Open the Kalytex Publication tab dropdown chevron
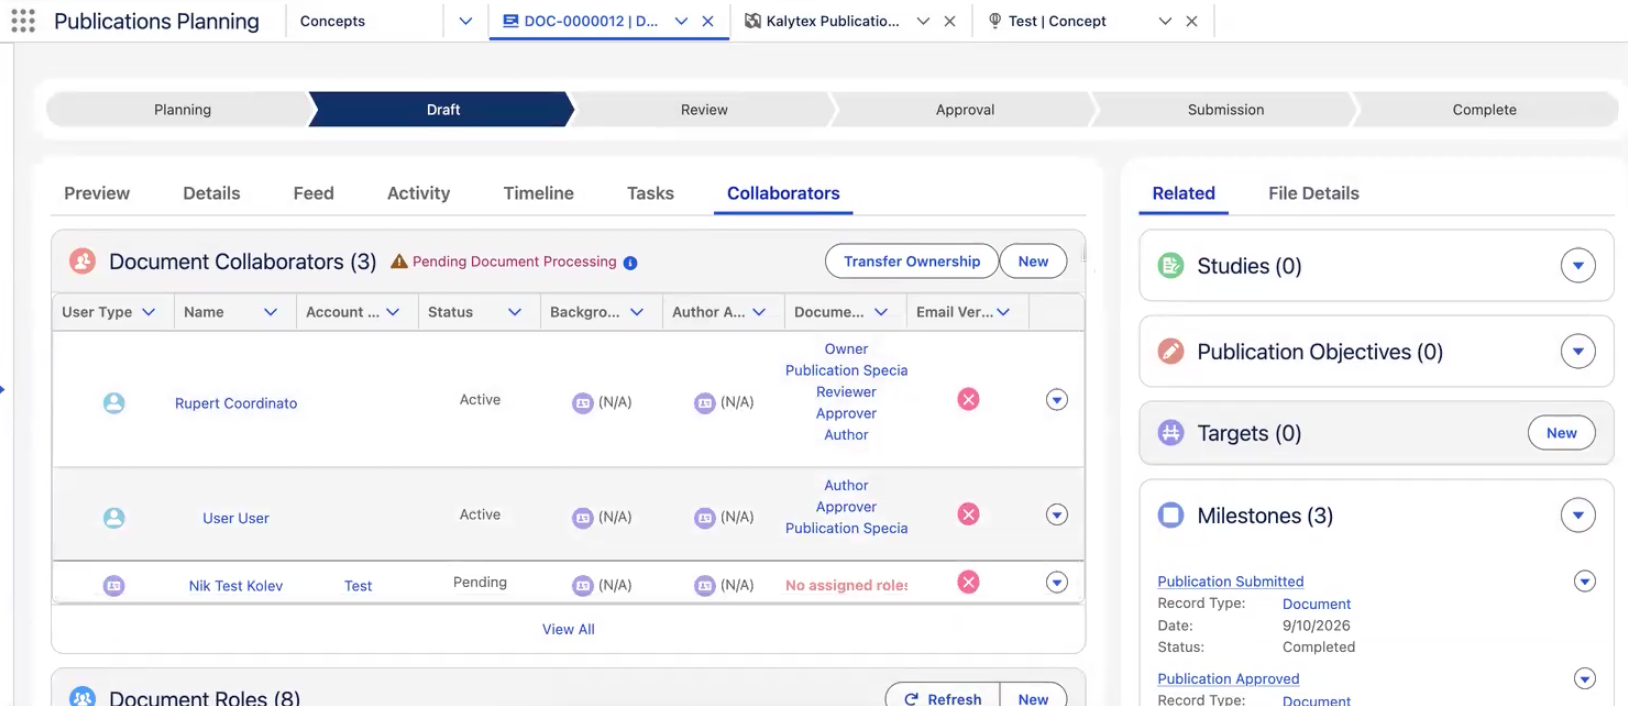This screenshot has height=706, width=1628. pos(923,21)
